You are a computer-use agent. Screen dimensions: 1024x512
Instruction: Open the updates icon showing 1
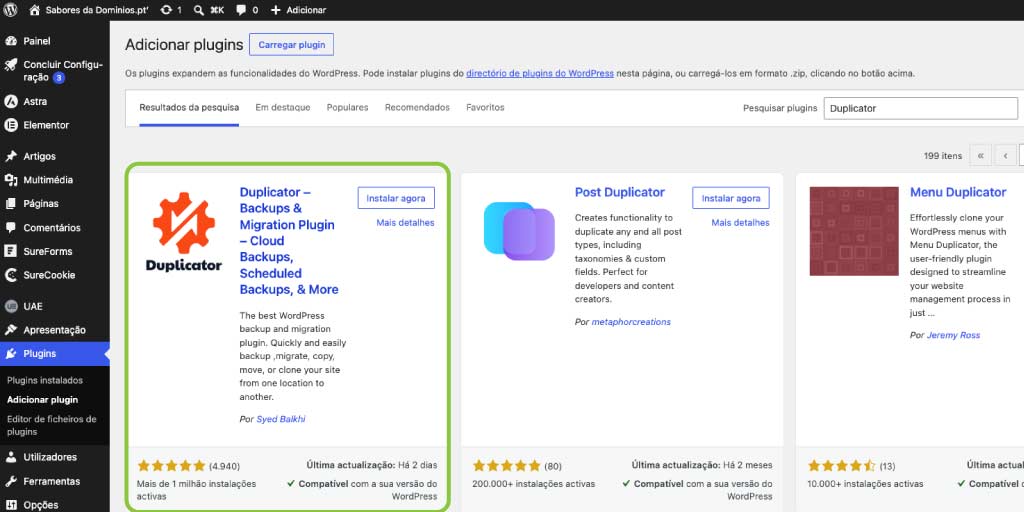(x=167, y=10)
